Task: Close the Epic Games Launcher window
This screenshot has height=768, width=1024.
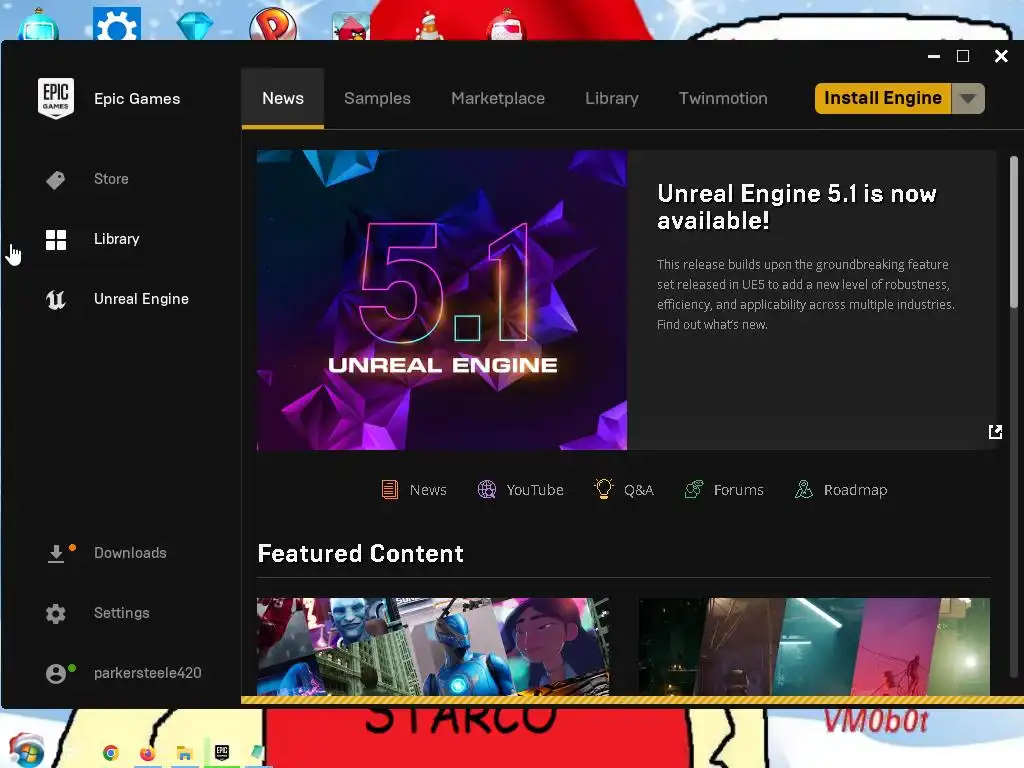Action: click(x=1001, y=56)
